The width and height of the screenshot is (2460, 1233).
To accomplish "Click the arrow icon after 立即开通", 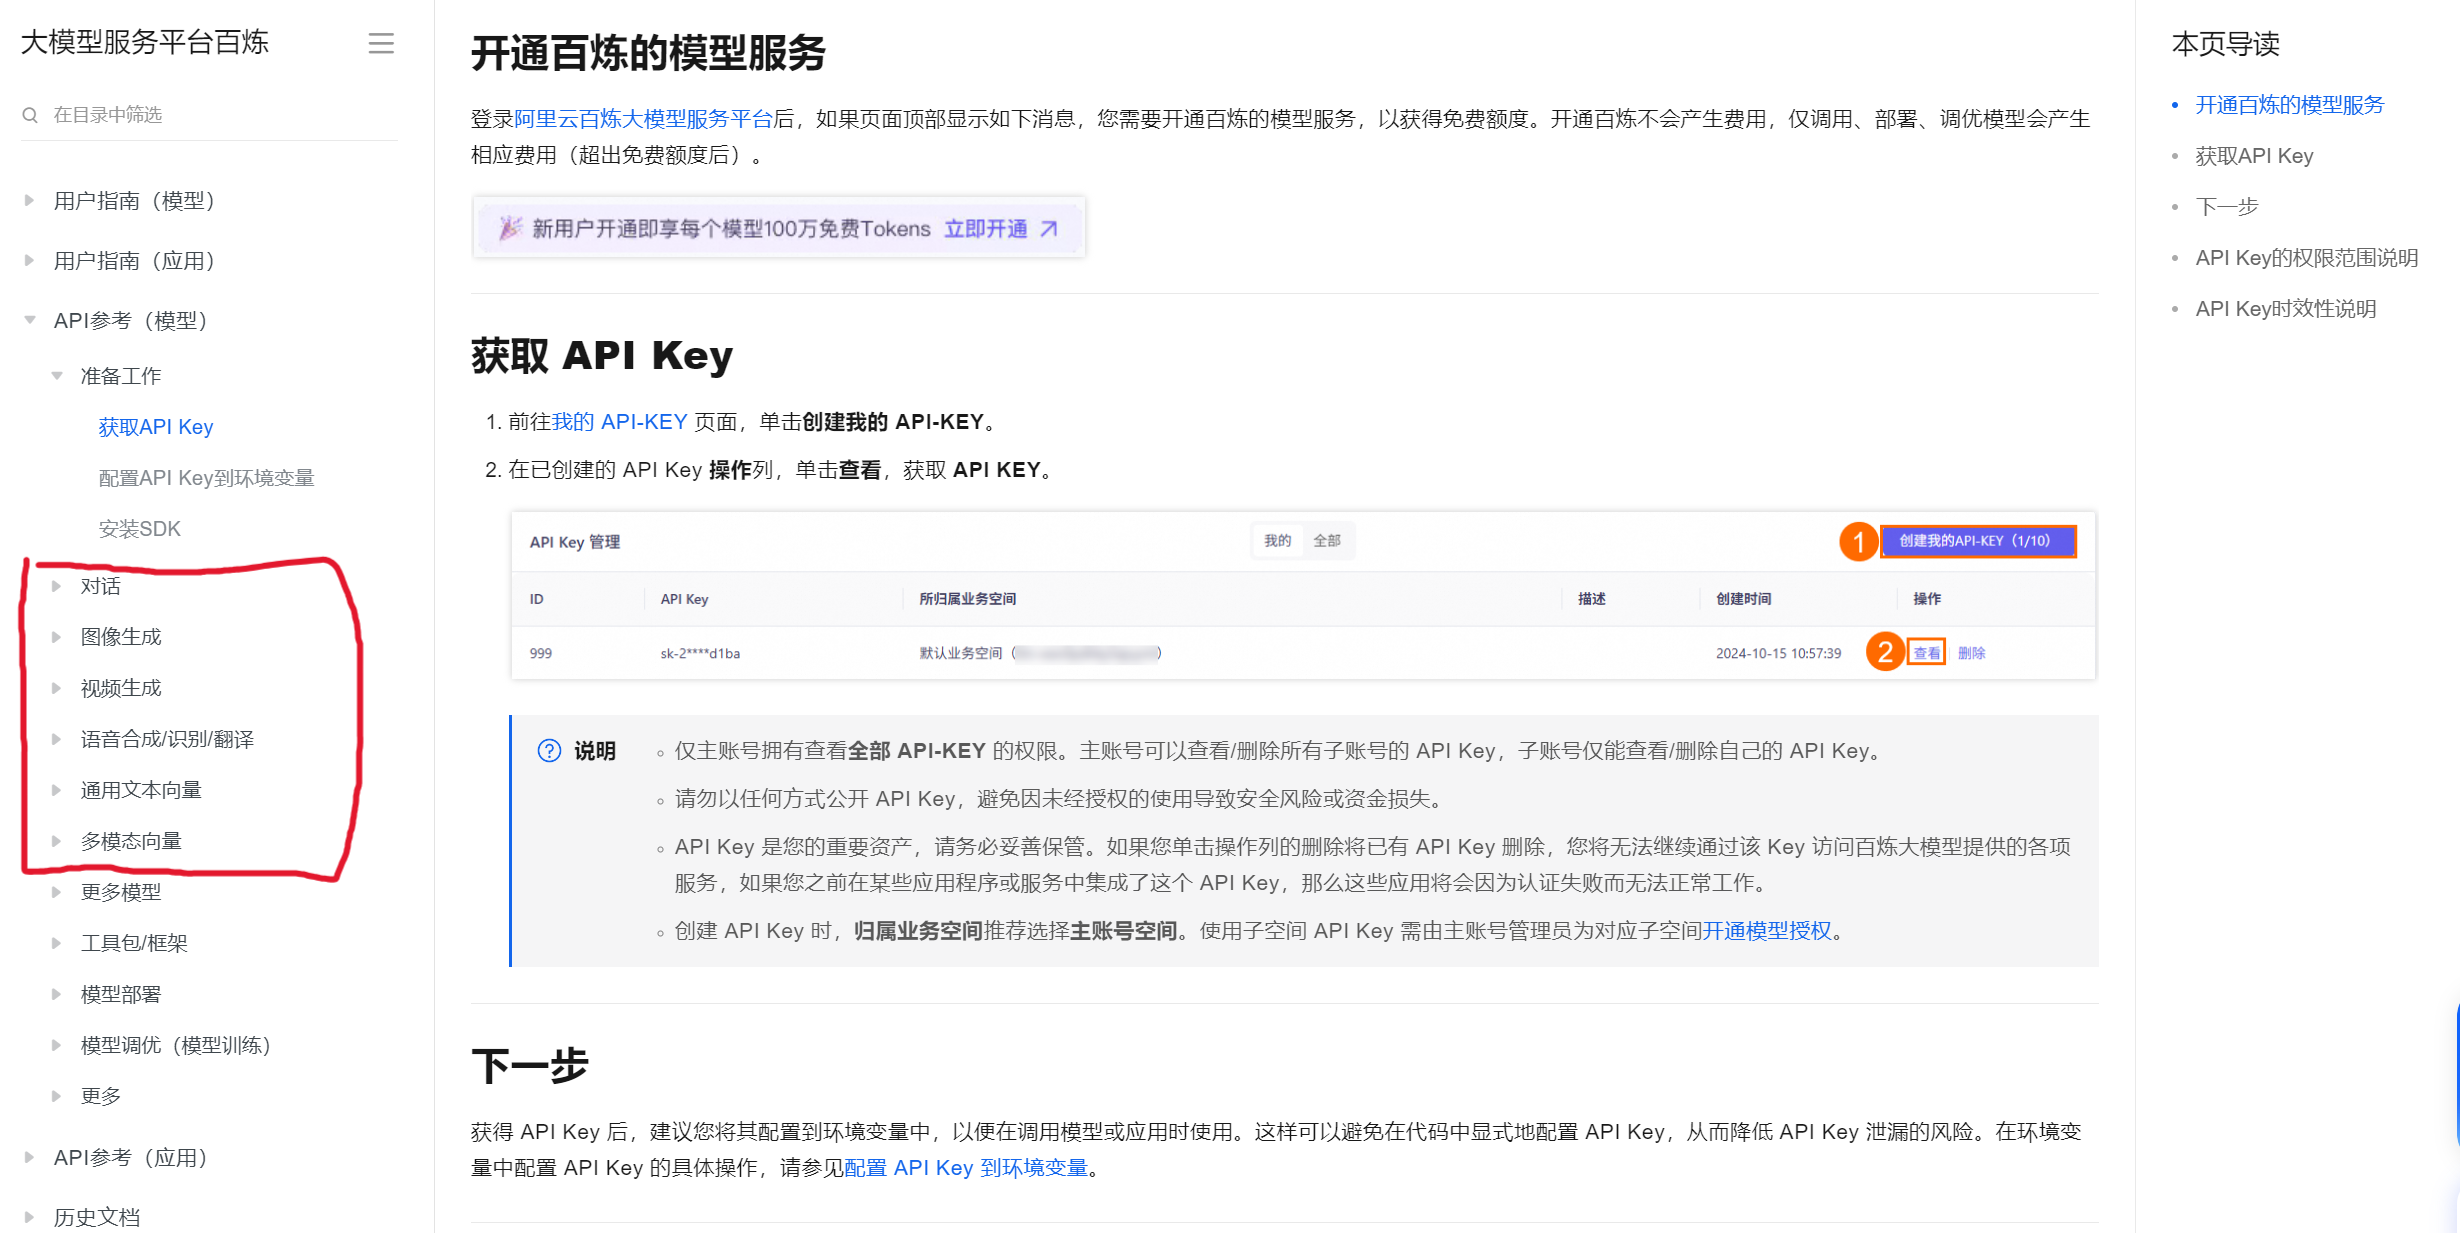I will (x=1047, y=228).
